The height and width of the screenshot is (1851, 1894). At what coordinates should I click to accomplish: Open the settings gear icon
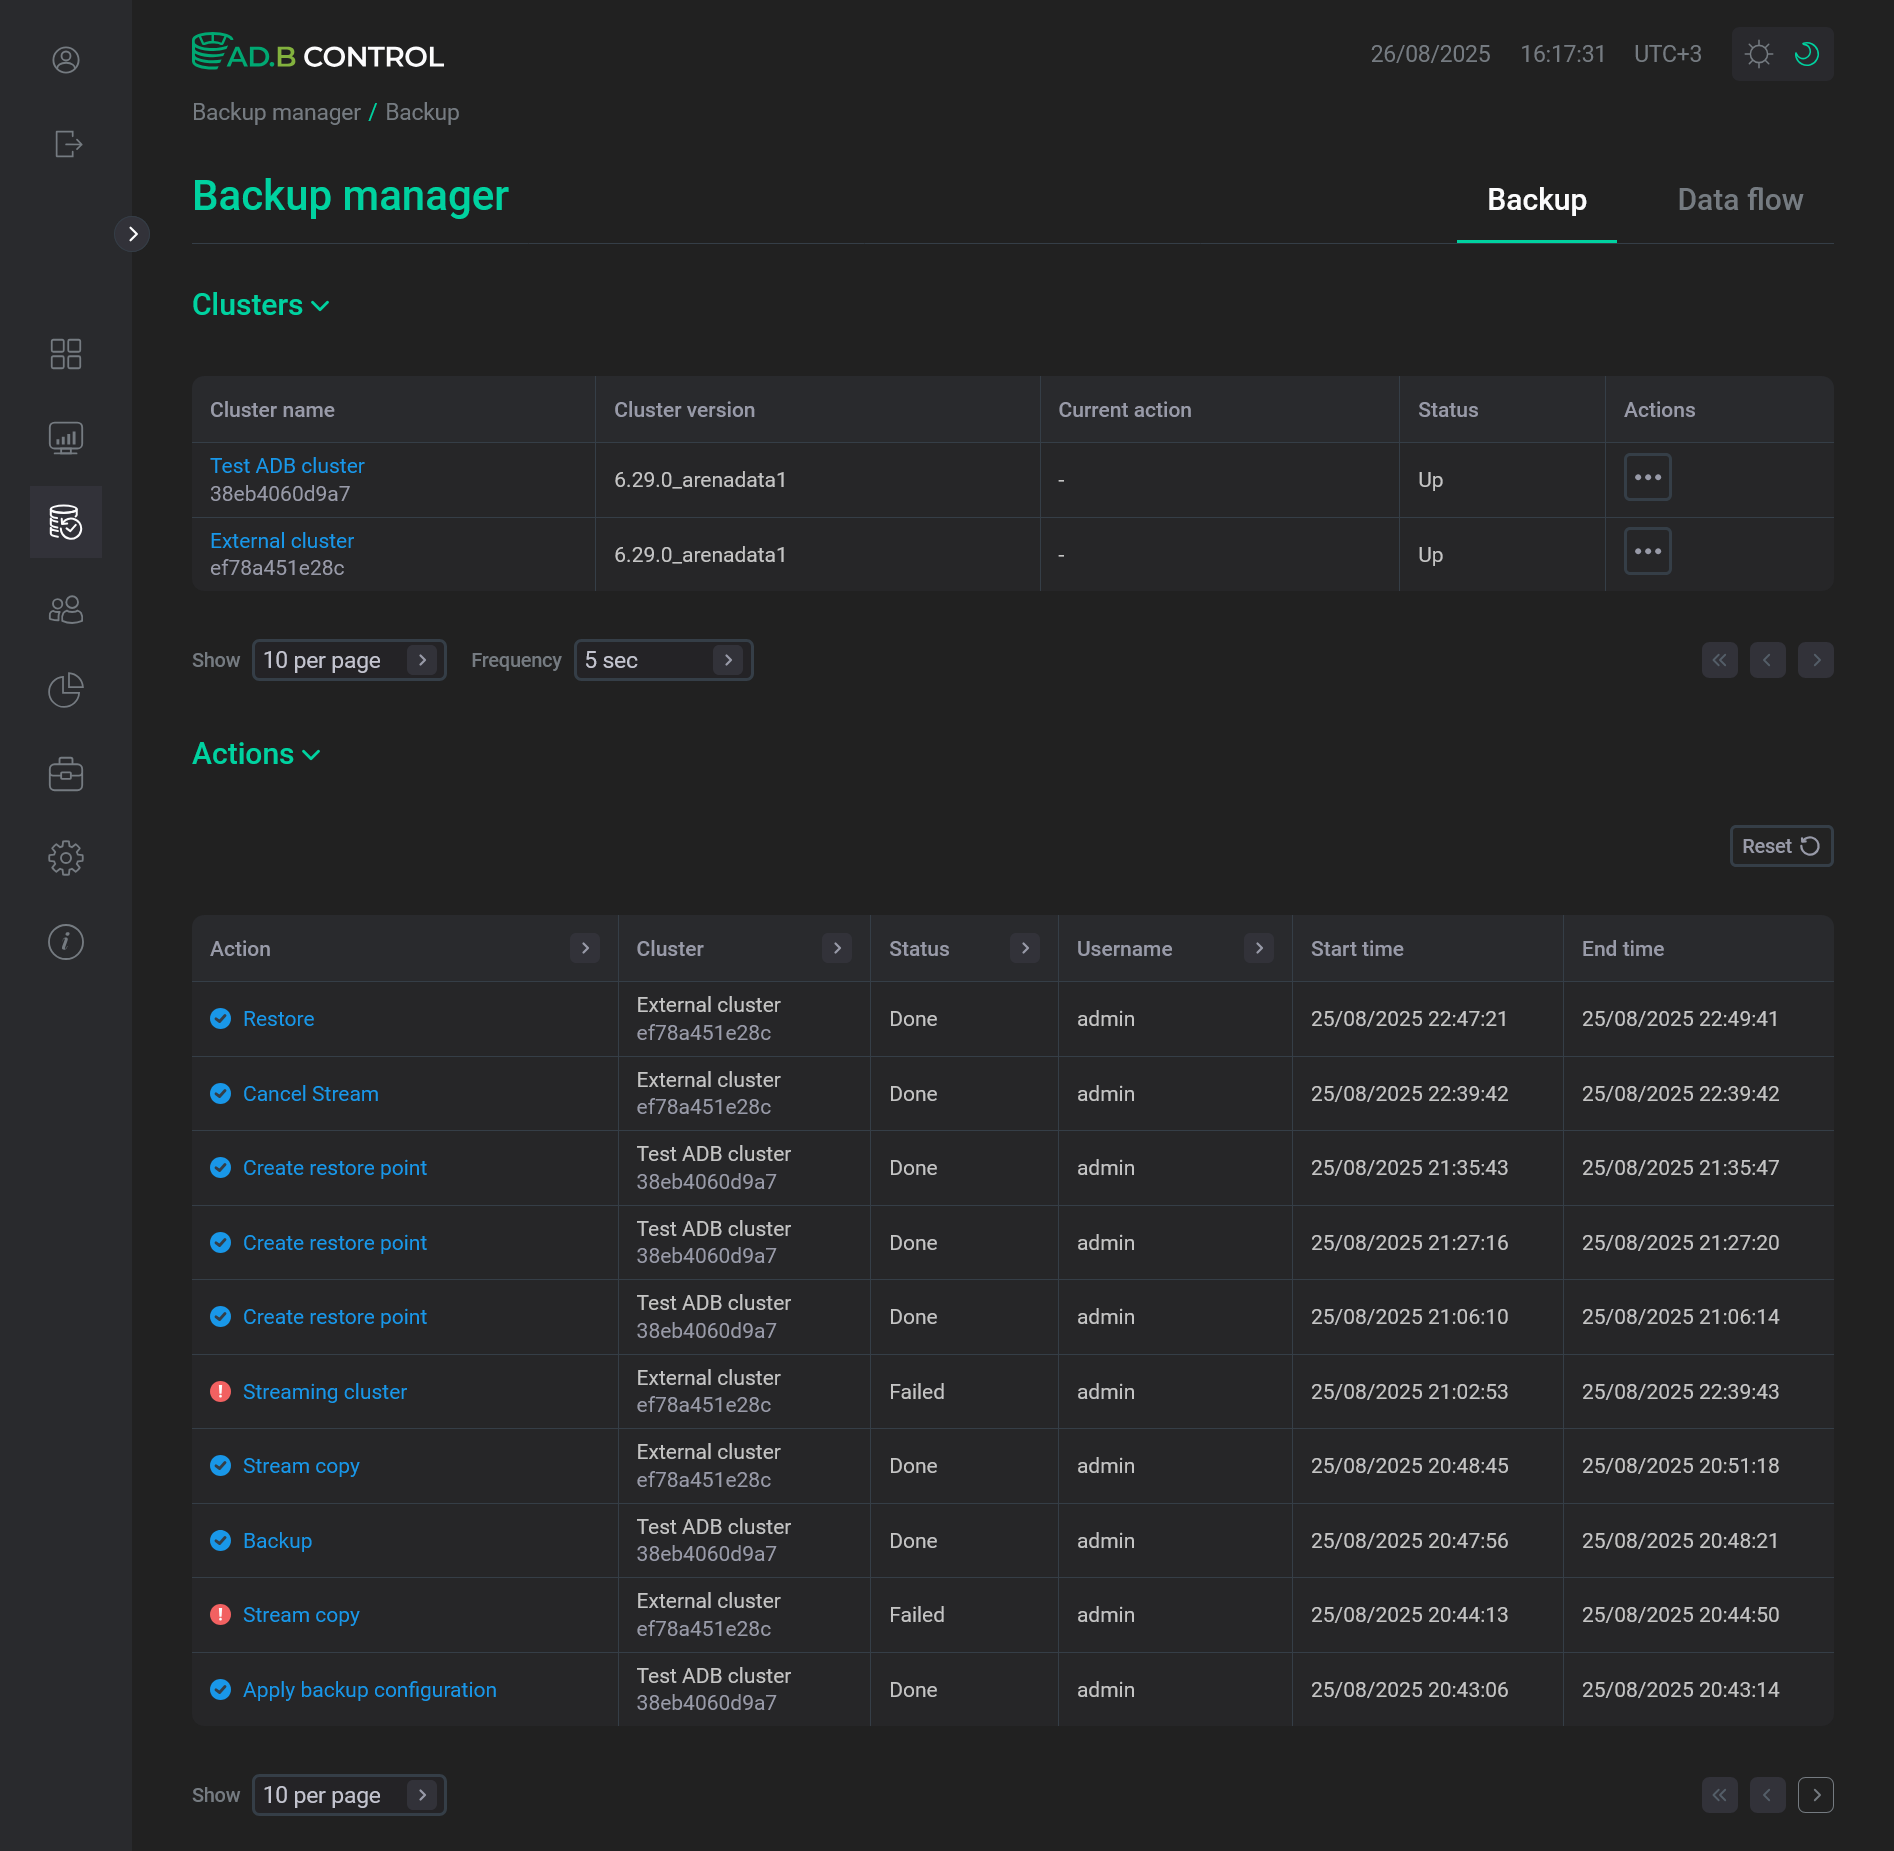[x=66, y=857]
